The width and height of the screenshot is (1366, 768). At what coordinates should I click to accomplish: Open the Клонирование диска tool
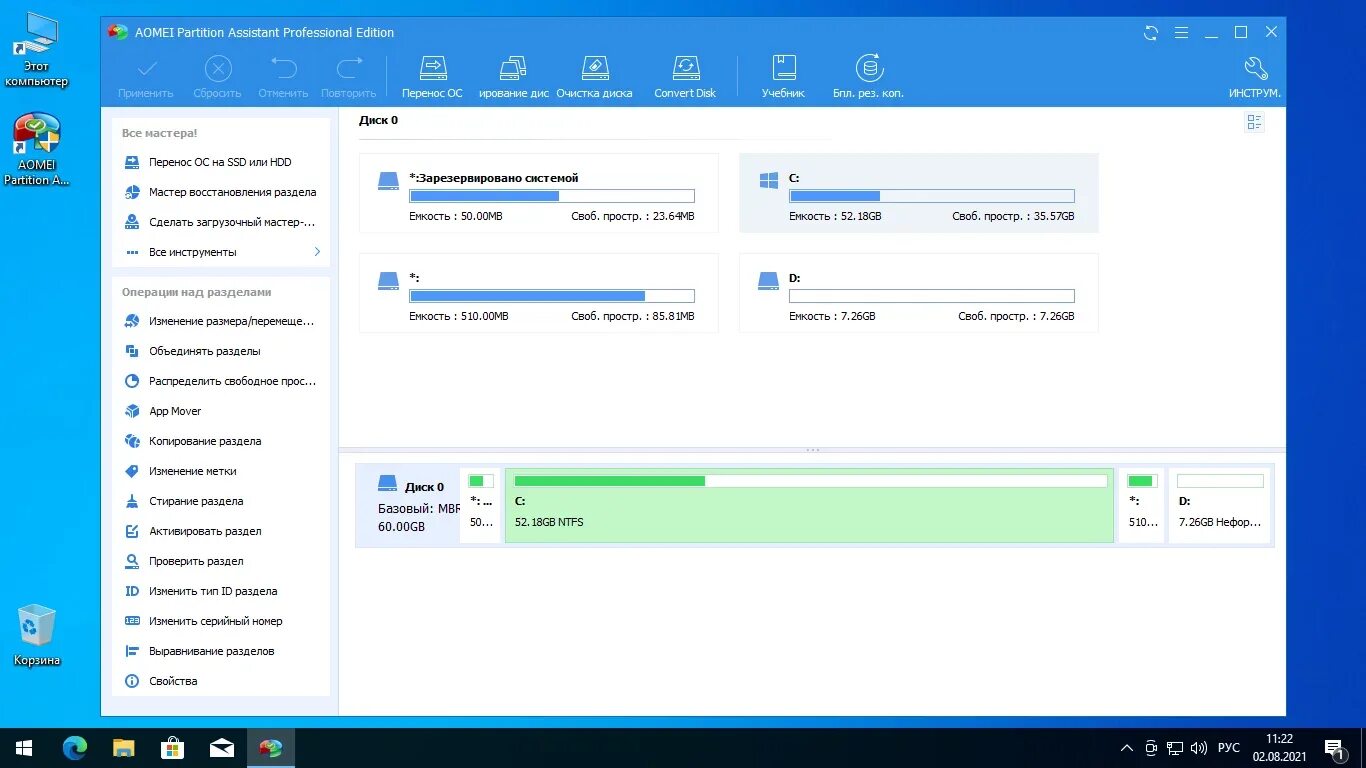tap(512, 75)
